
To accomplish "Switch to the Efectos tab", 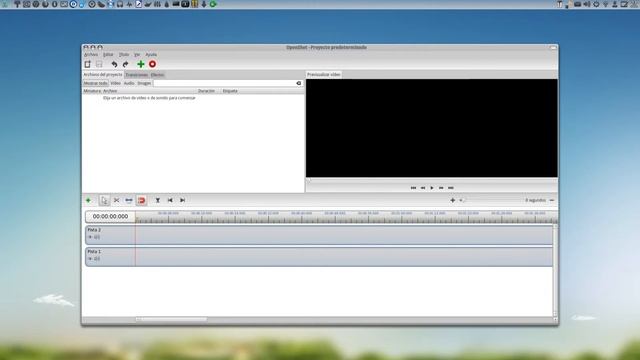I will pyautogui.click(x=157, y=75).
